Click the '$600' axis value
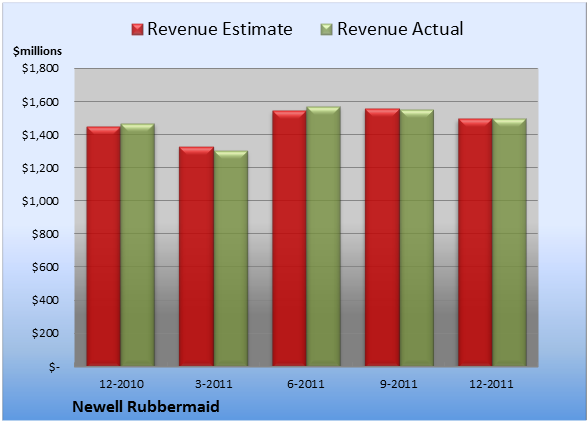588x422 pixels. click(x=45, y=267)
